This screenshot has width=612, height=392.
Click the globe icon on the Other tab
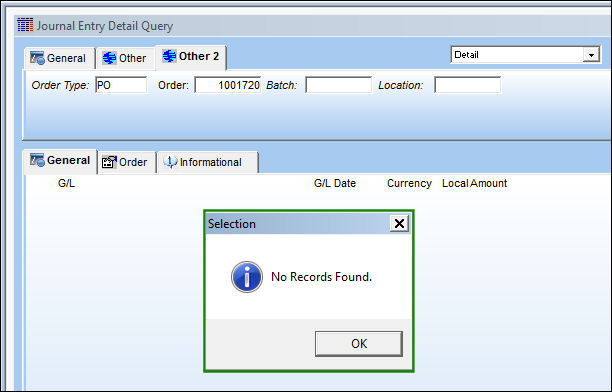pyautogui.click(x=109, y=58)
